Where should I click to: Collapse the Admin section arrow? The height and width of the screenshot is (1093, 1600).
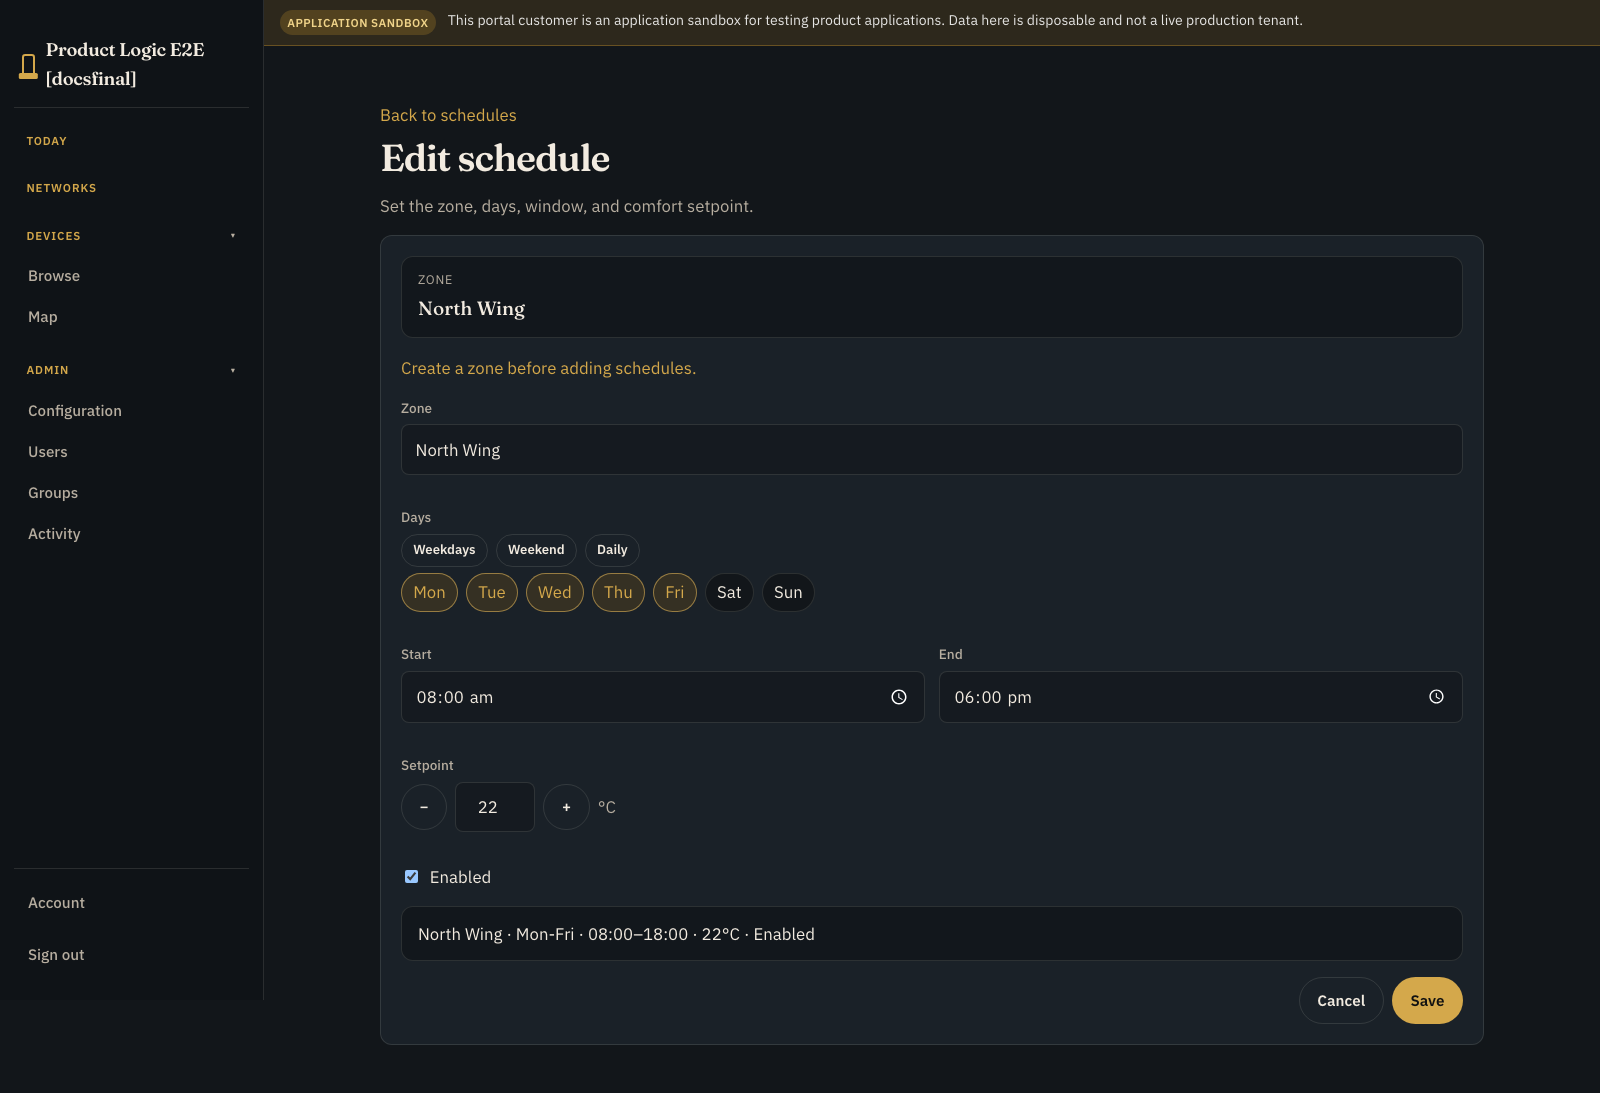(233, 370)
